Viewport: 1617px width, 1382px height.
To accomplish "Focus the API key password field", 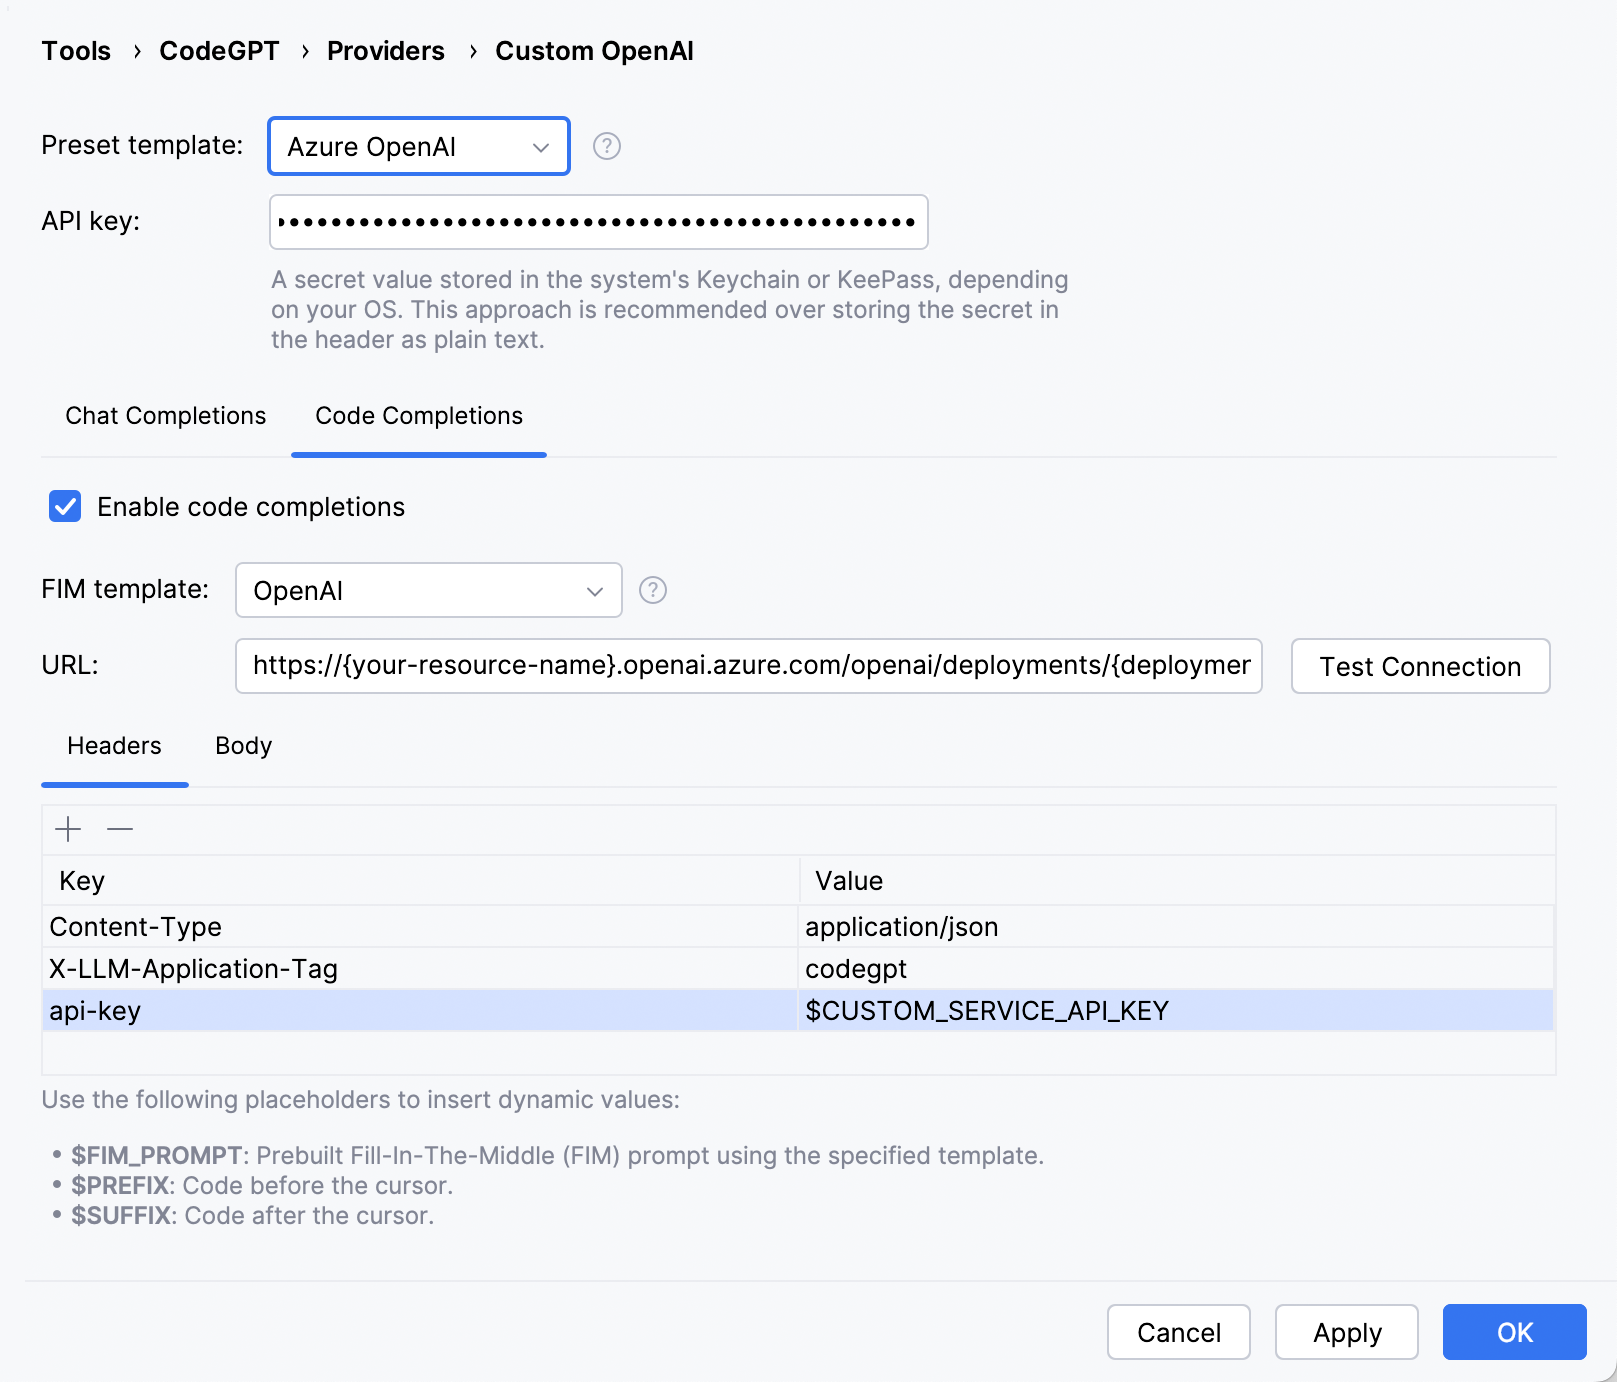I will click(x=598, y=222).
